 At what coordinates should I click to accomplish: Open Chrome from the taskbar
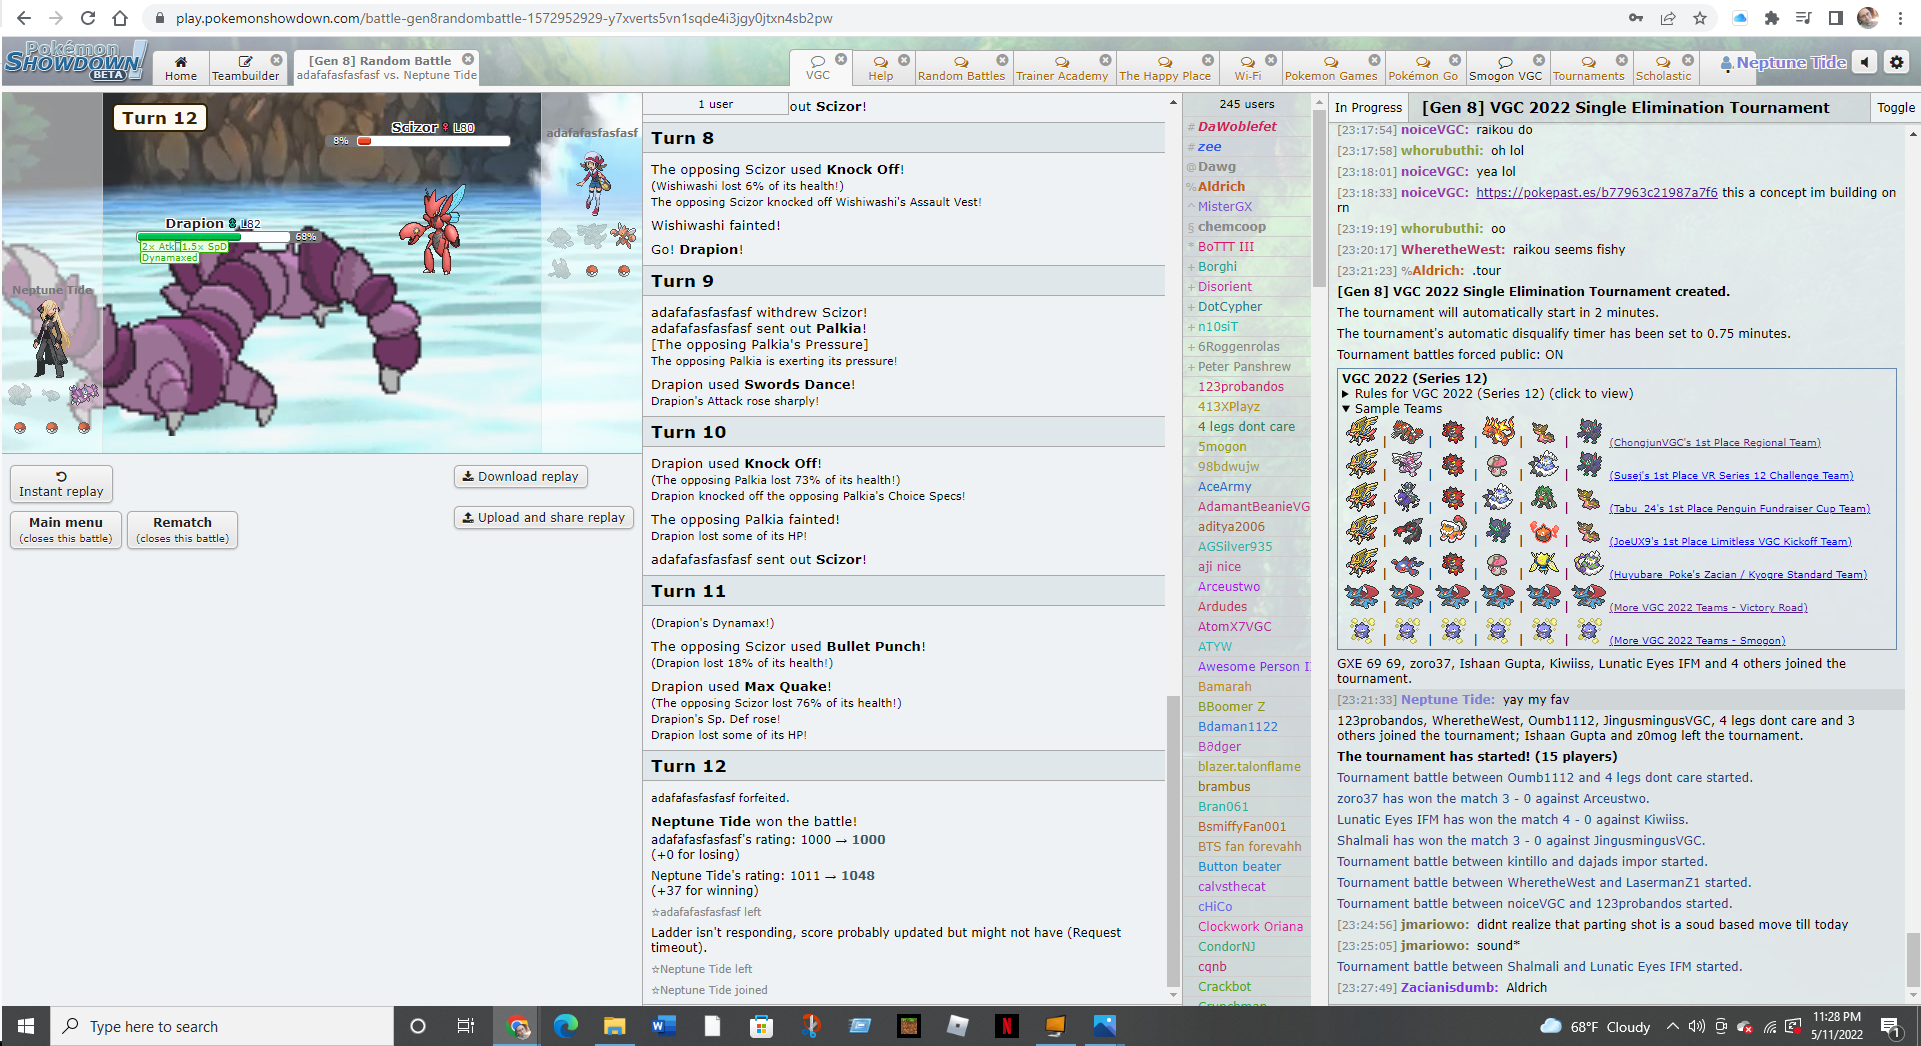coord(517,1026)
